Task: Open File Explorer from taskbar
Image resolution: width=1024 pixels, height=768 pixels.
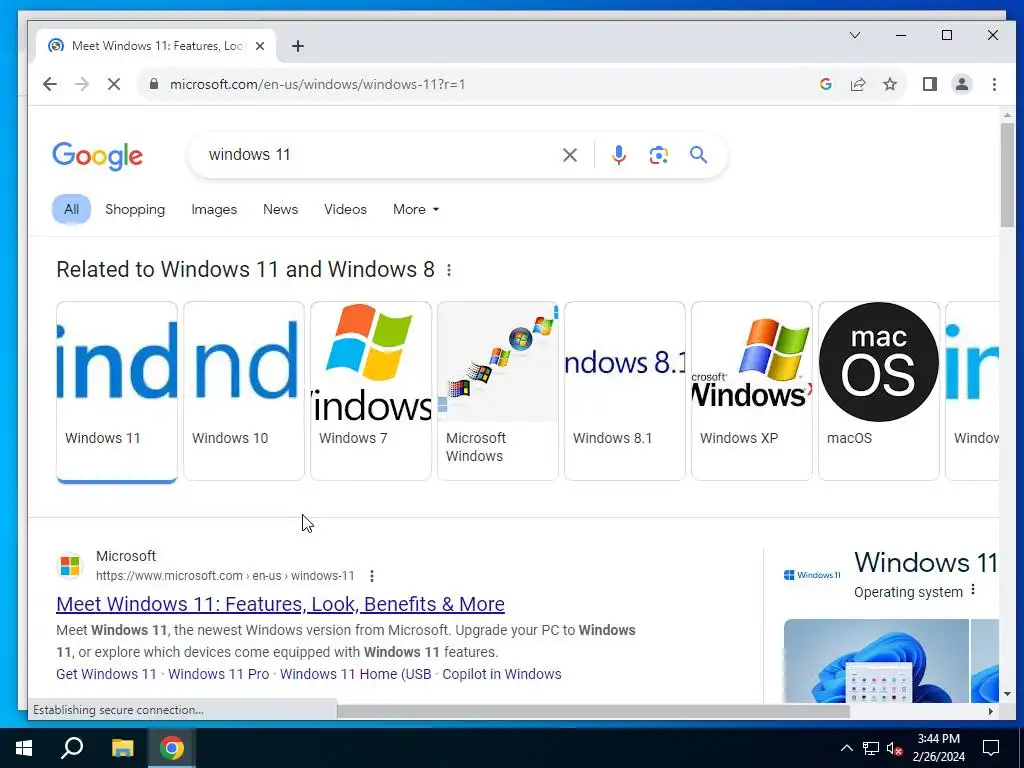Action: pos(122,748)
